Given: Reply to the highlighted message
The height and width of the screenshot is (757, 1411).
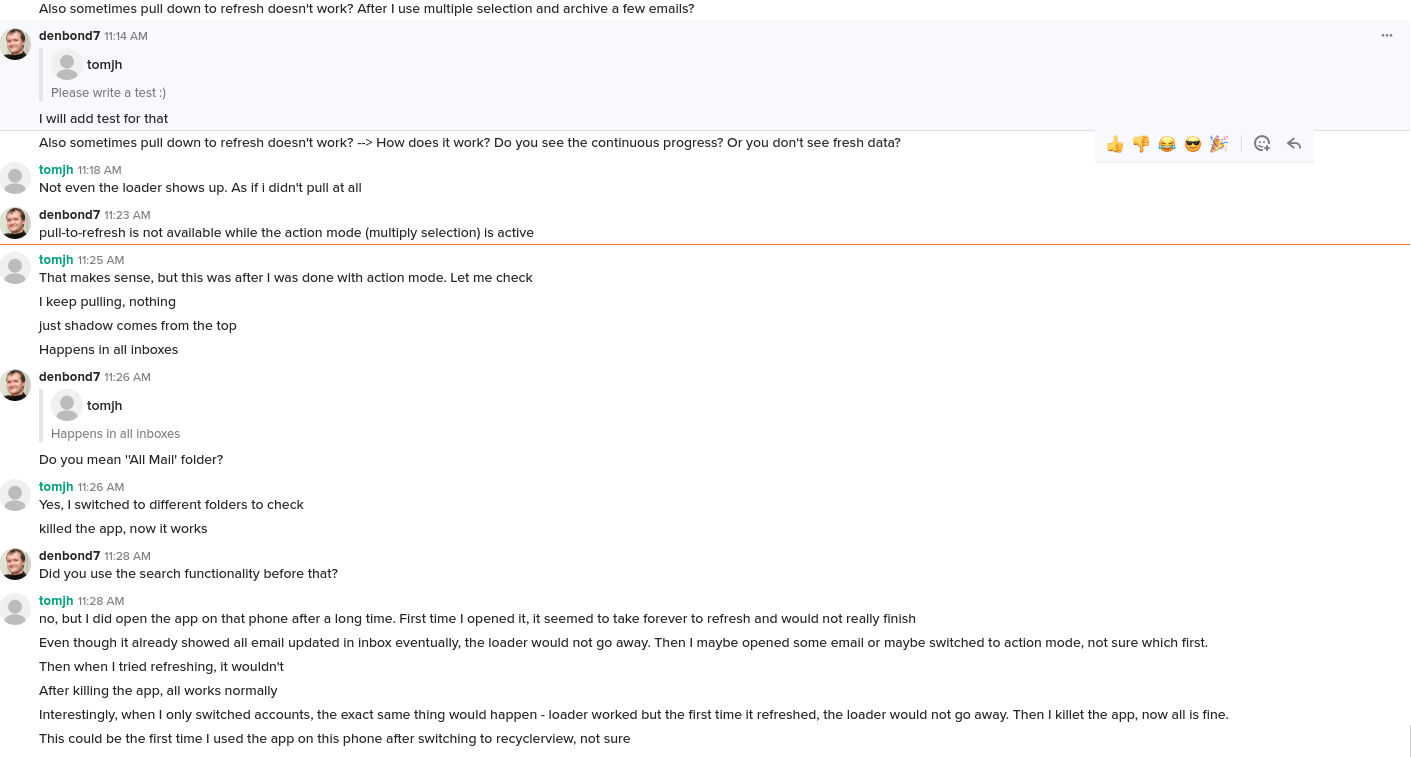Looking at the screenshot, I should pos(1294,144).
